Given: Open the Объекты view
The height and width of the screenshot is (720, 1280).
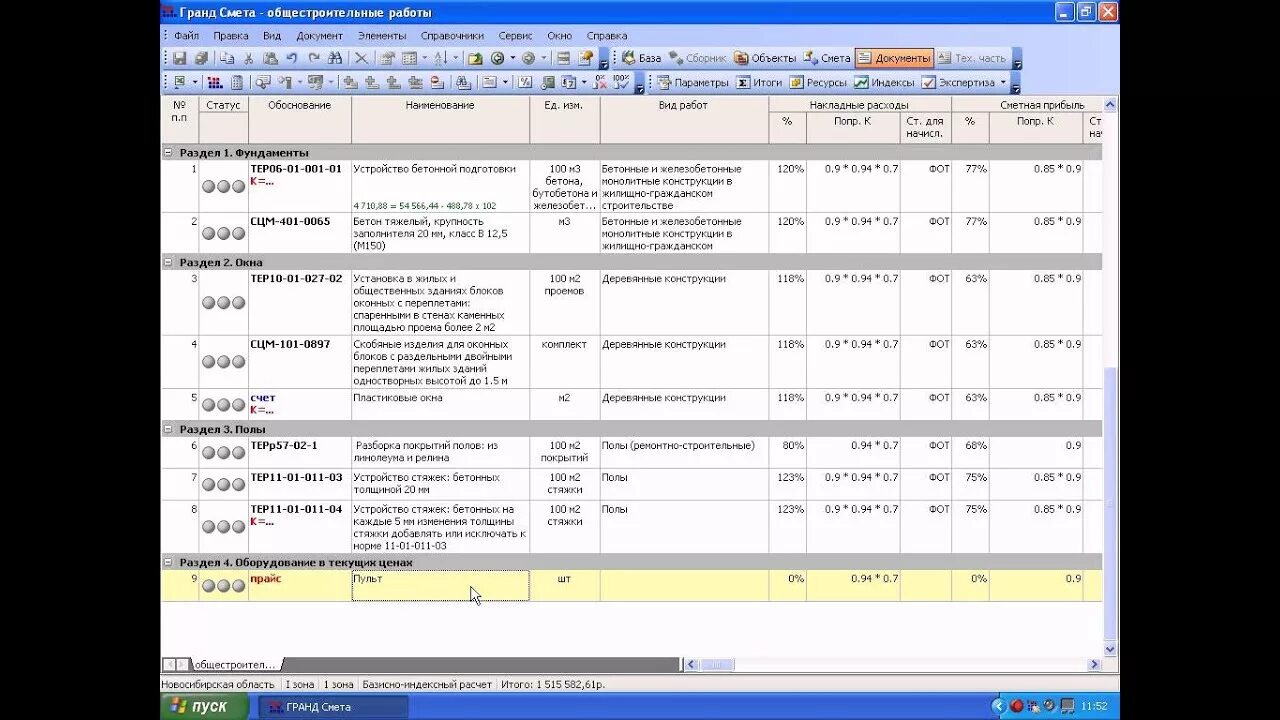Looking at the screenshot, I should pos(765,58).
